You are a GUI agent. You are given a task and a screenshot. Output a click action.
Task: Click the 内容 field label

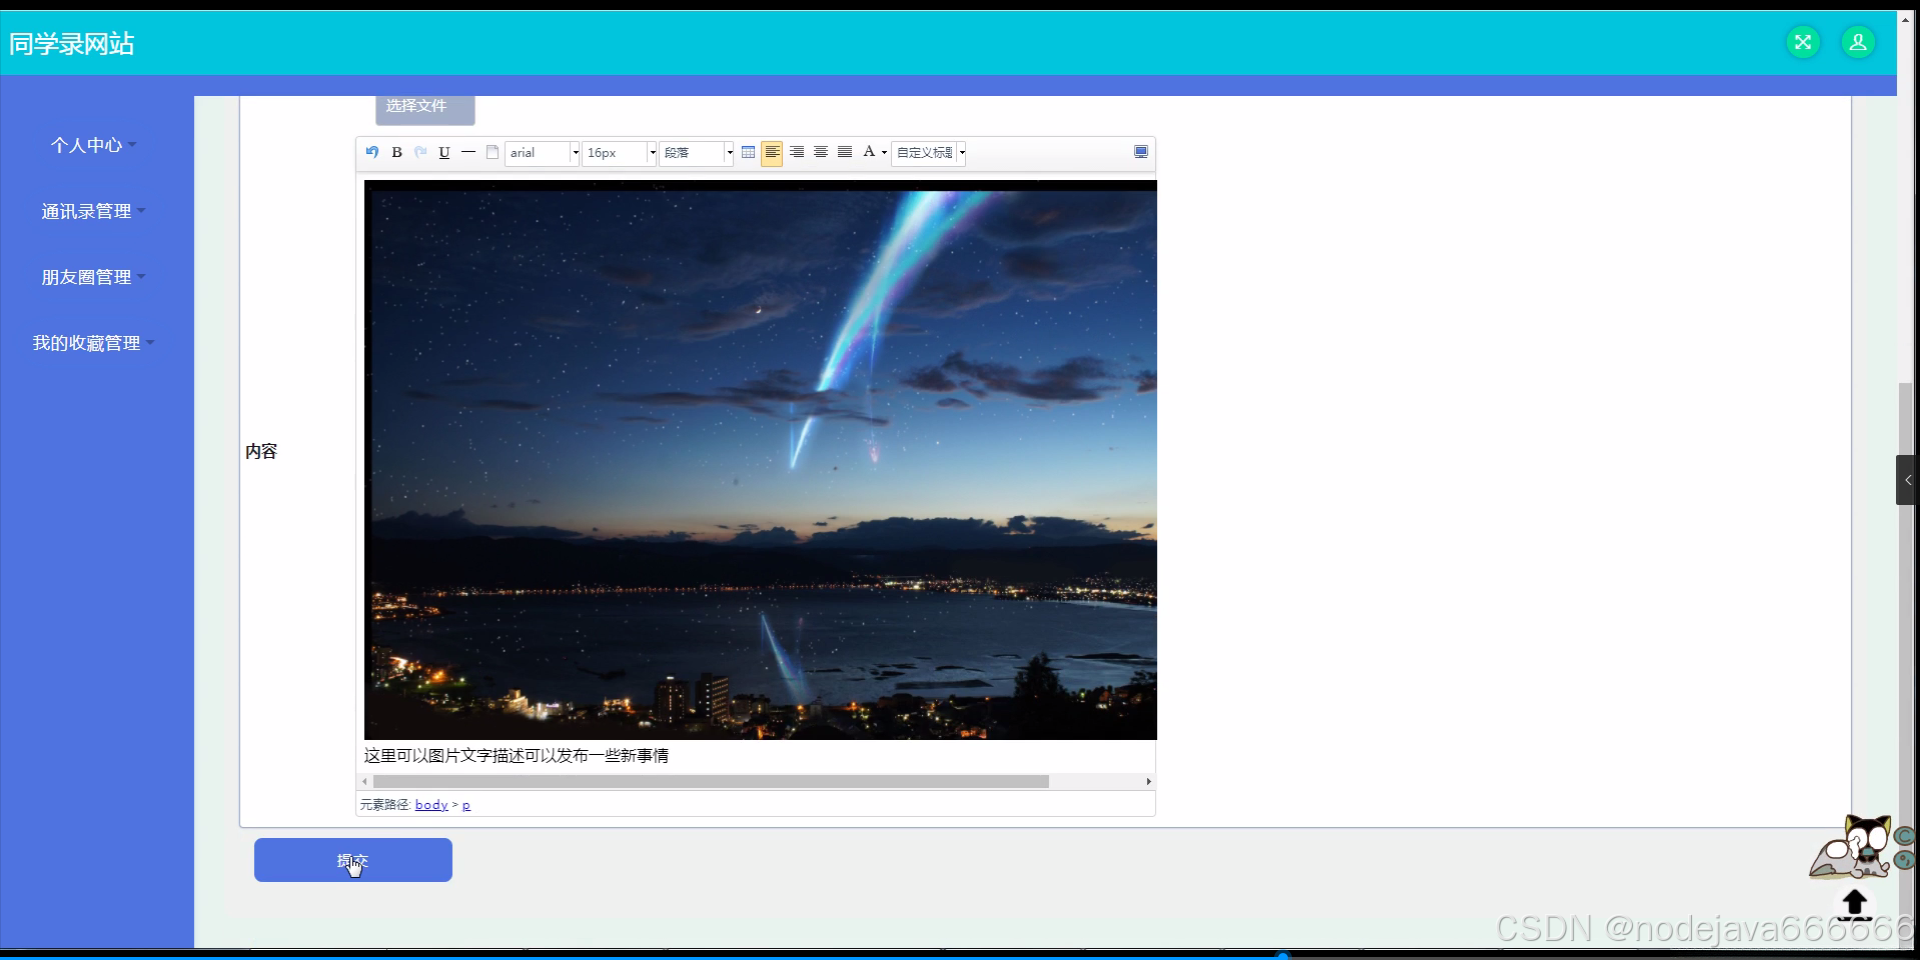[x=261, y=452]
